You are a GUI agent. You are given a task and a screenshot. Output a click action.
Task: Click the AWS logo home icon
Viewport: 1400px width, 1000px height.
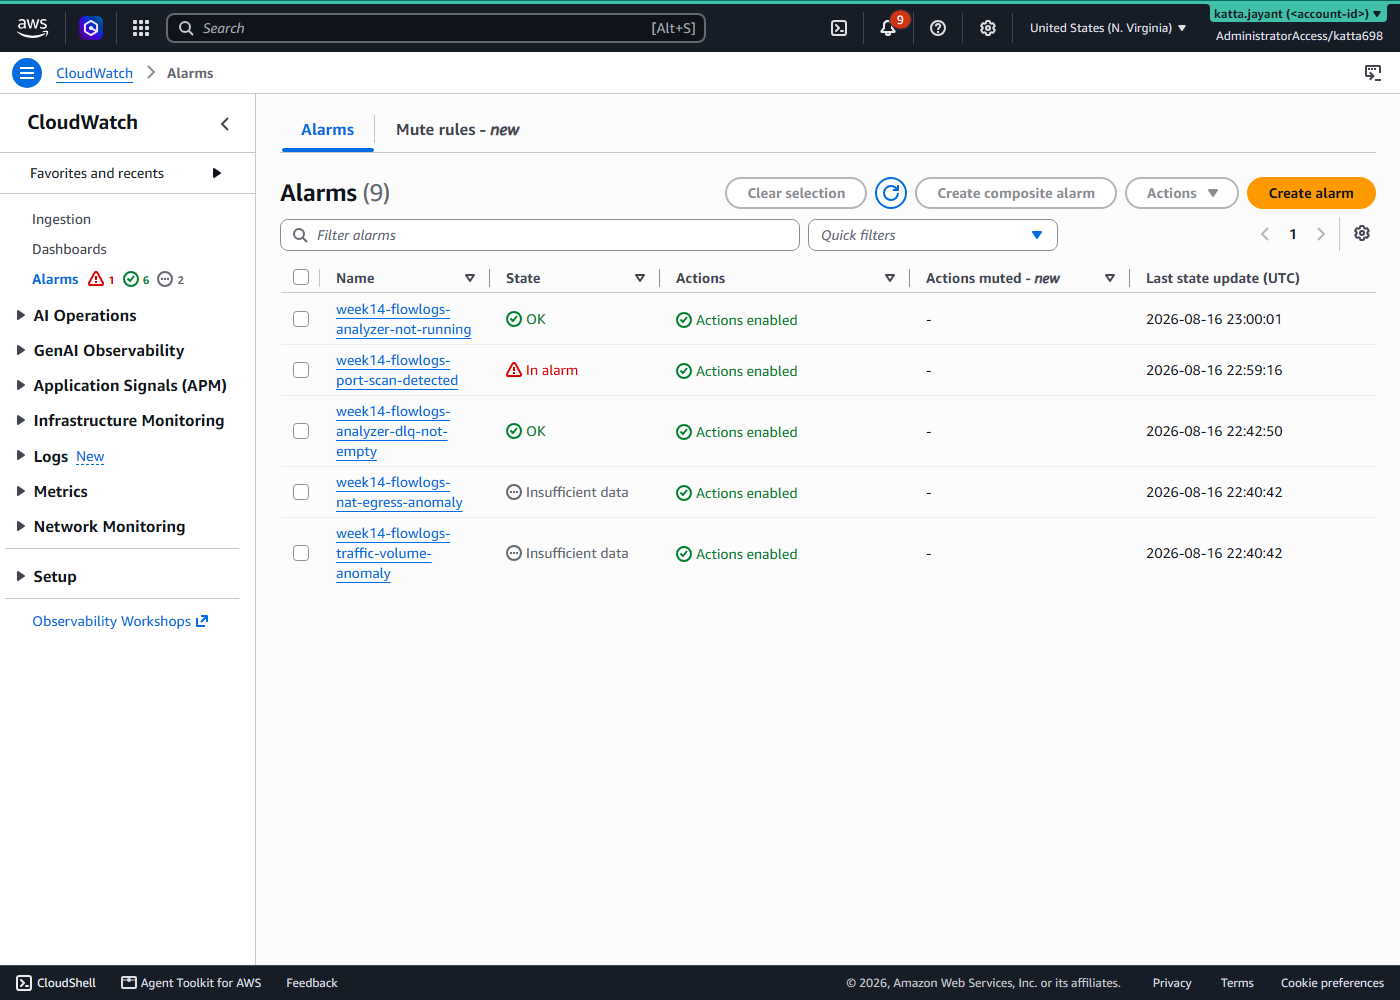(32, 28)
